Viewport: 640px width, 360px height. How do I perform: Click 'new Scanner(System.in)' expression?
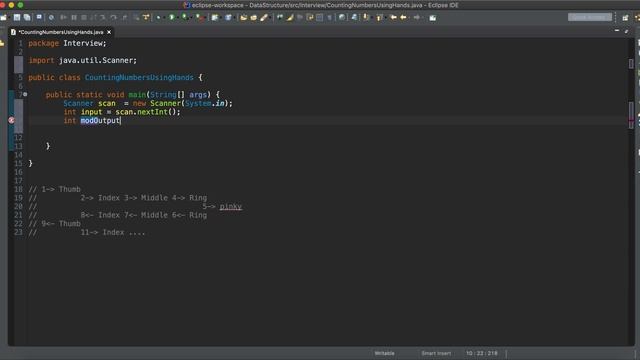click(x=181, y=103)
